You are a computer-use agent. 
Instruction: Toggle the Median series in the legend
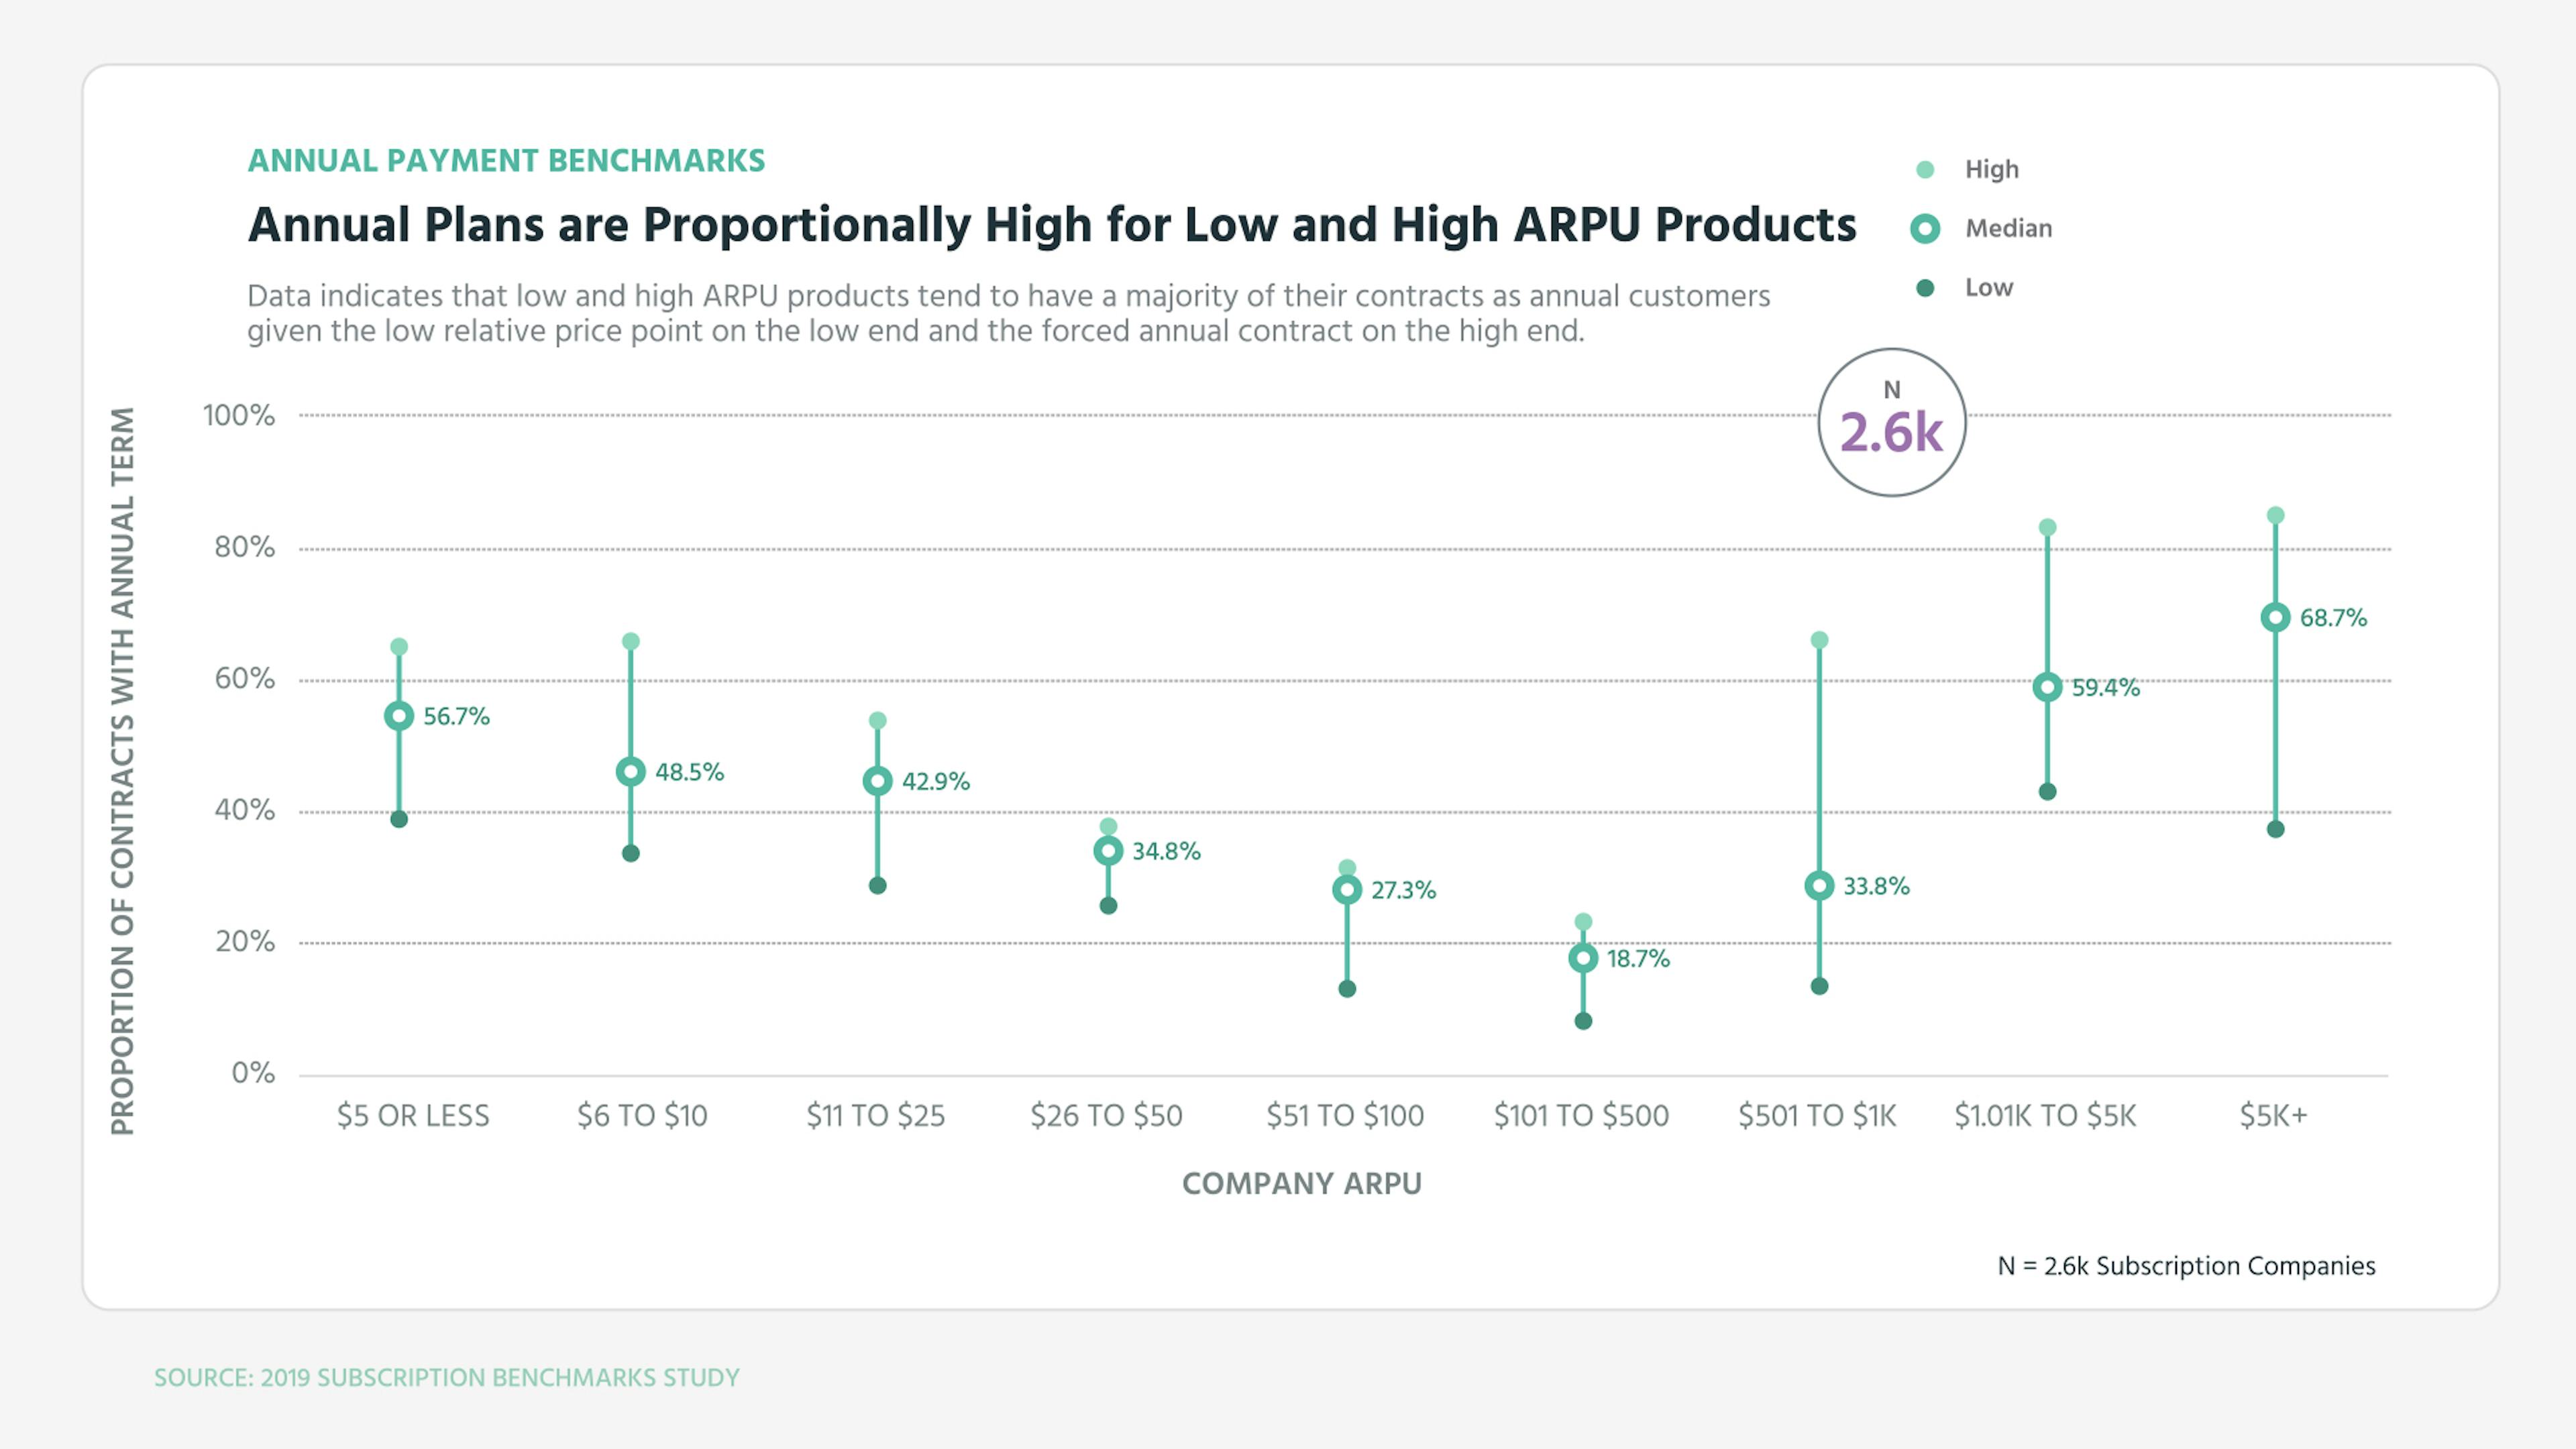pyautogui.click(x=2010, y=228)
